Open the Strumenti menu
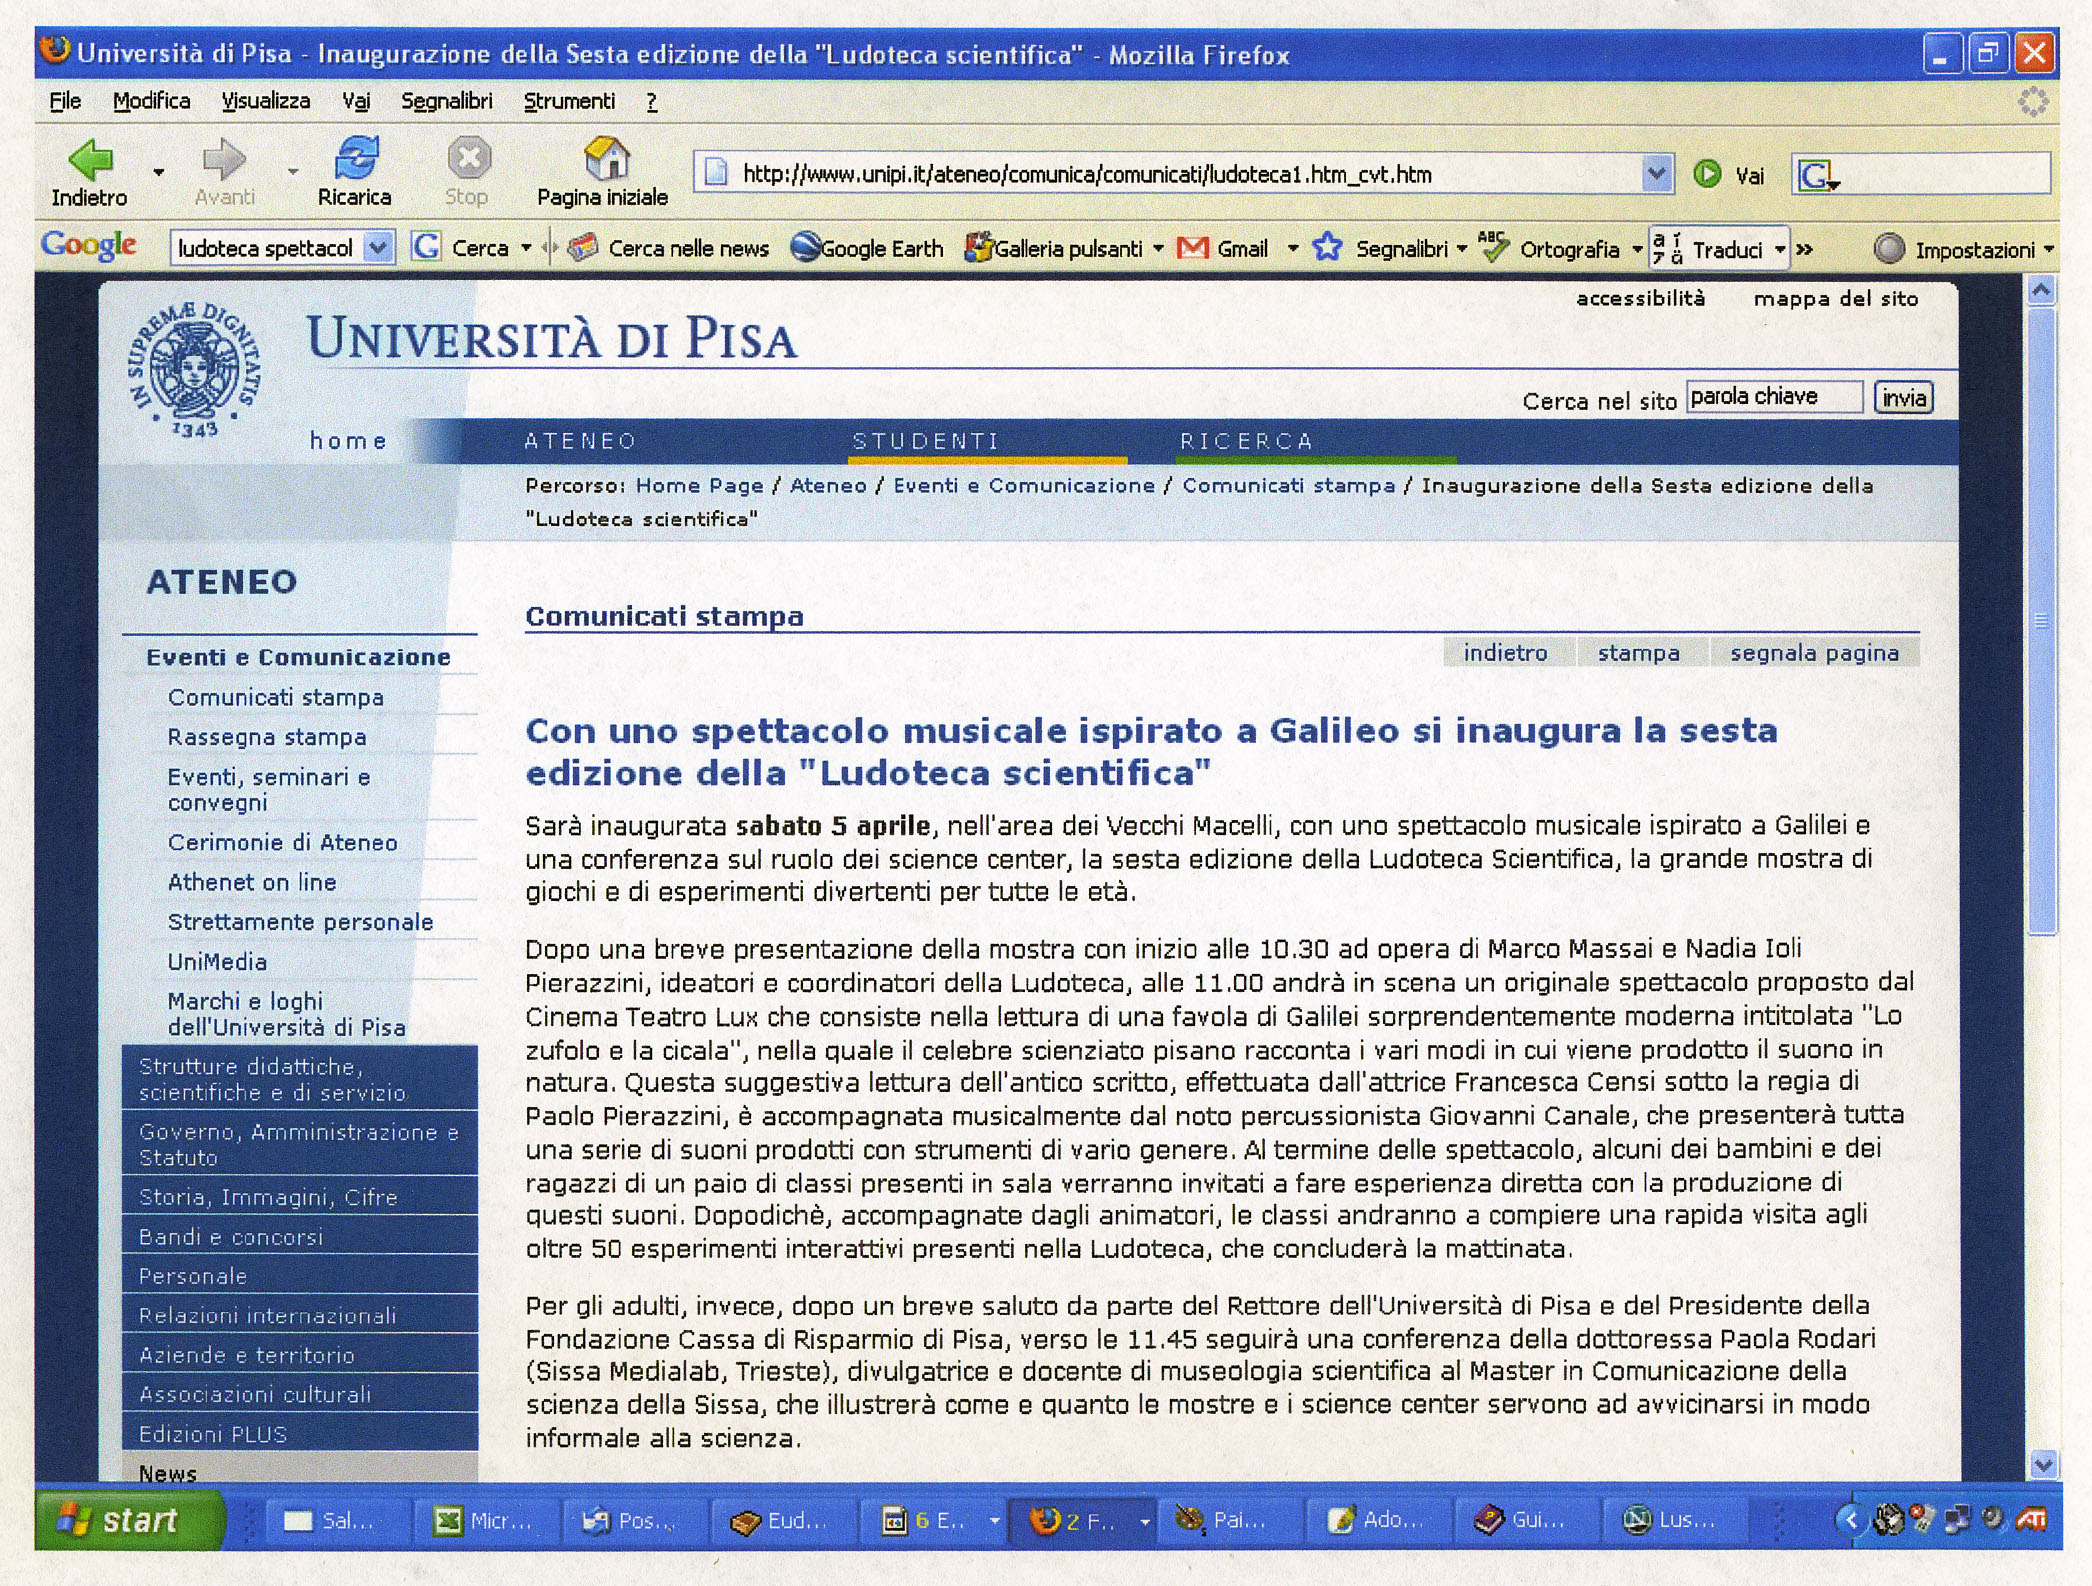Screen dimensions: 2092x1586 tap(569, 101)
